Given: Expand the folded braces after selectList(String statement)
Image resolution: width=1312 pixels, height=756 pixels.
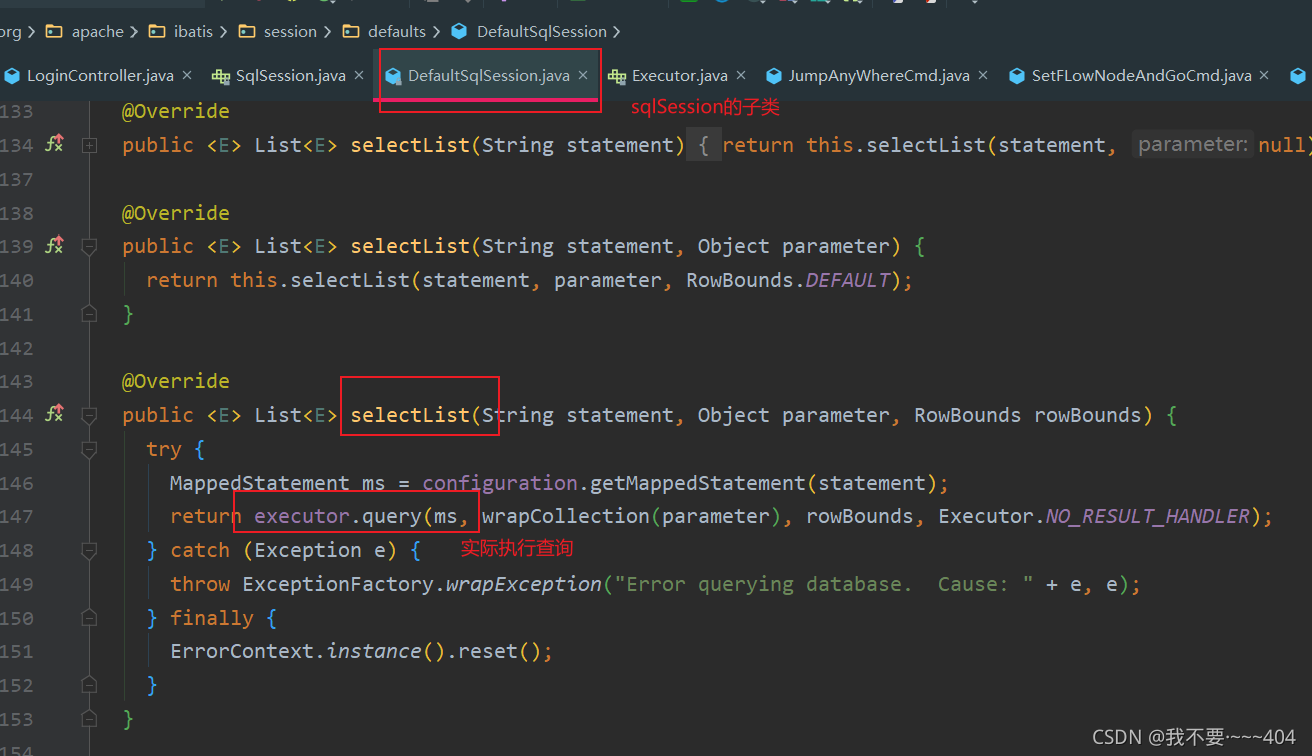Looking at the screenshot, I should pyautogui.click(x=703, y=146).
